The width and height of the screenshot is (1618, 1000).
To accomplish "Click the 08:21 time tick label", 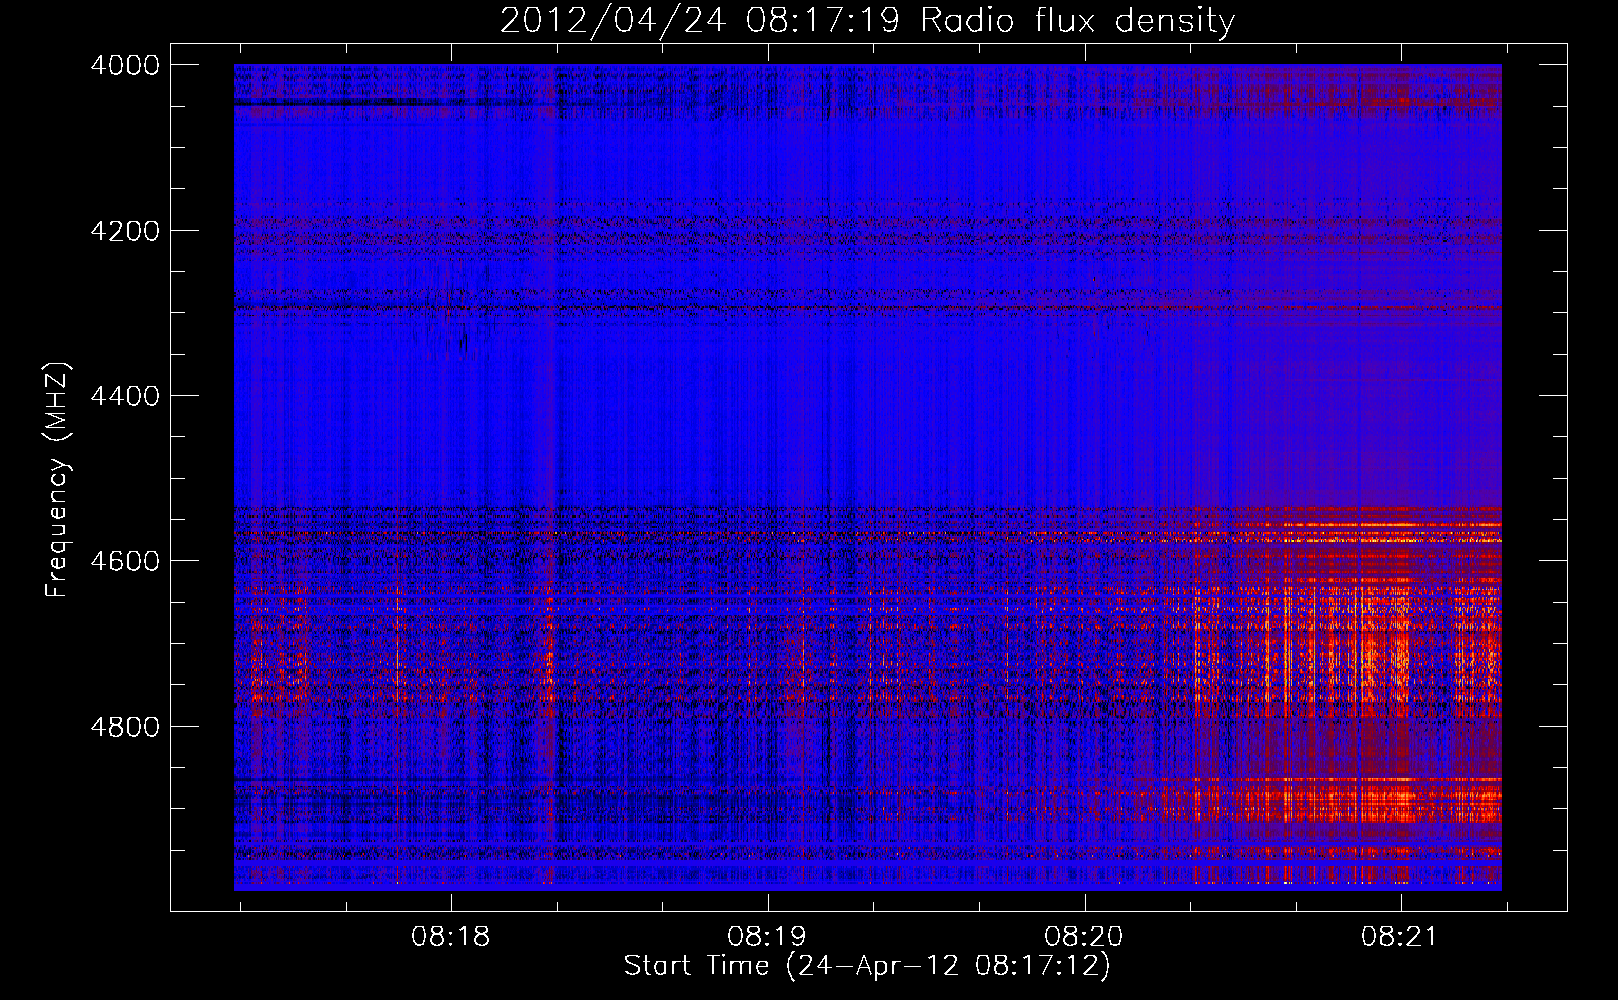I will point(1400,936).
